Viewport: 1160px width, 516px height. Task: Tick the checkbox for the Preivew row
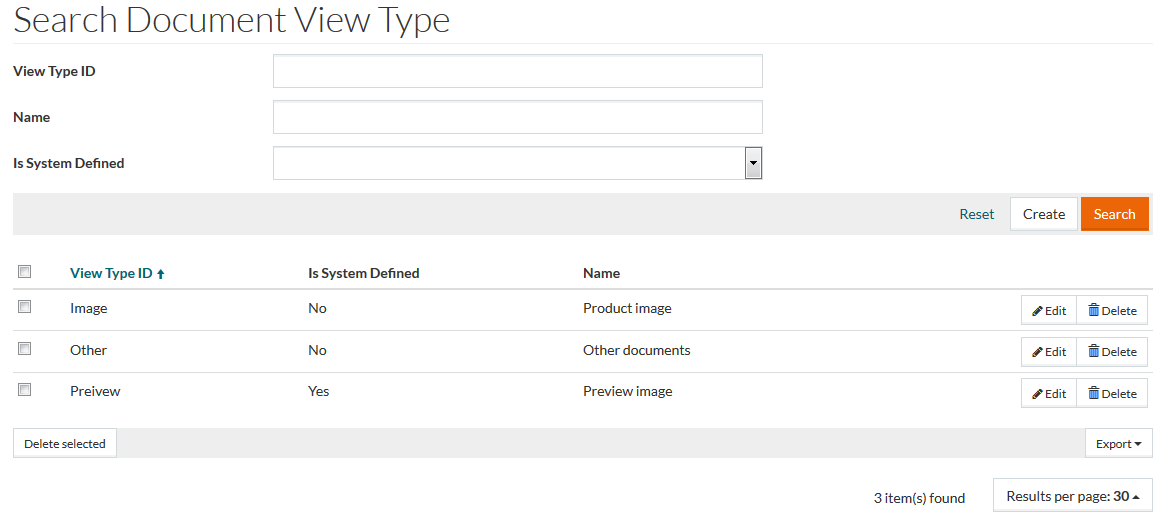(25, 390)
